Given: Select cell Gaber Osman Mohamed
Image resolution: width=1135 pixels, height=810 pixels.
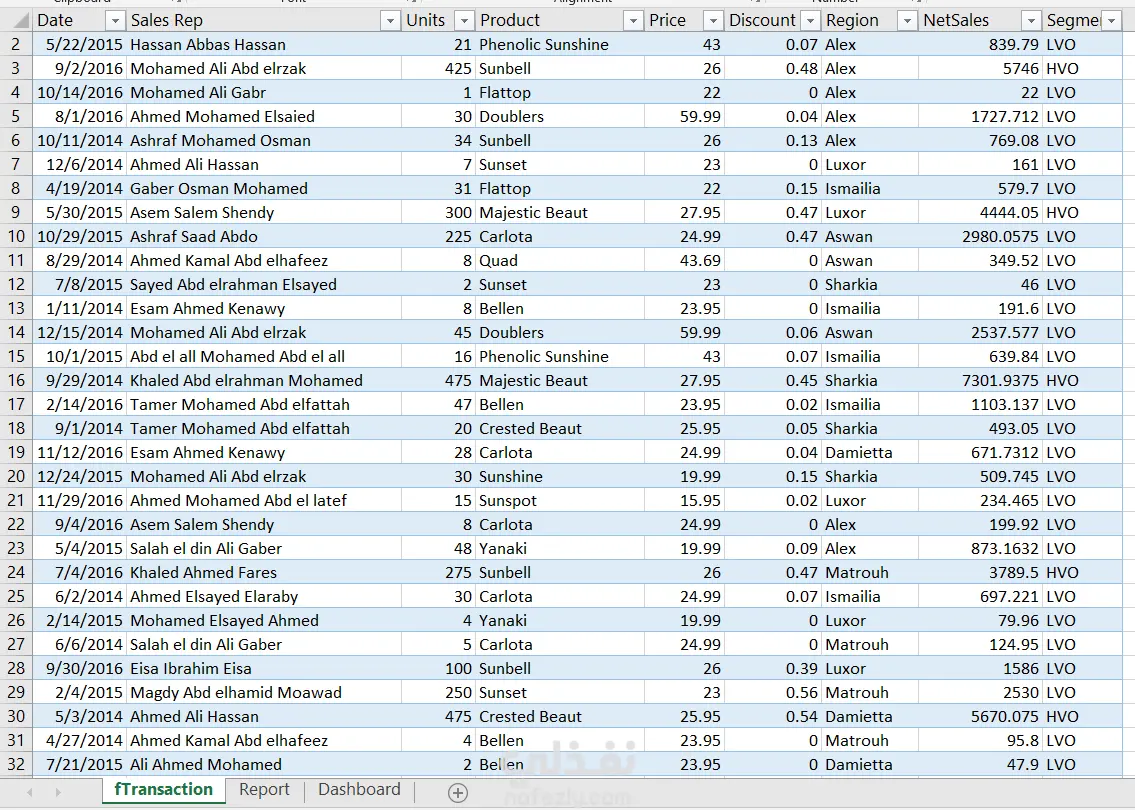Looking at the screenshot, I should [264, 188].
